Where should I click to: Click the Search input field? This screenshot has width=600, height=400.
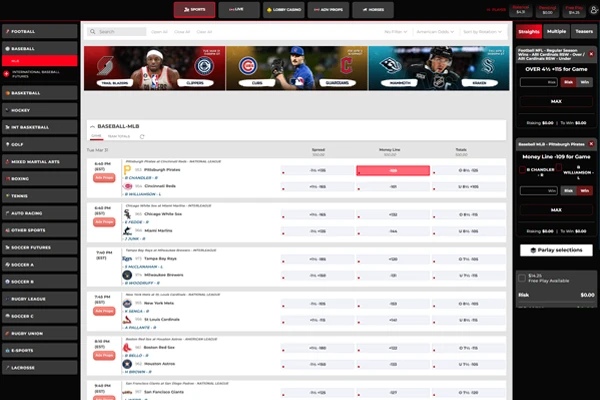pos(130,32)
